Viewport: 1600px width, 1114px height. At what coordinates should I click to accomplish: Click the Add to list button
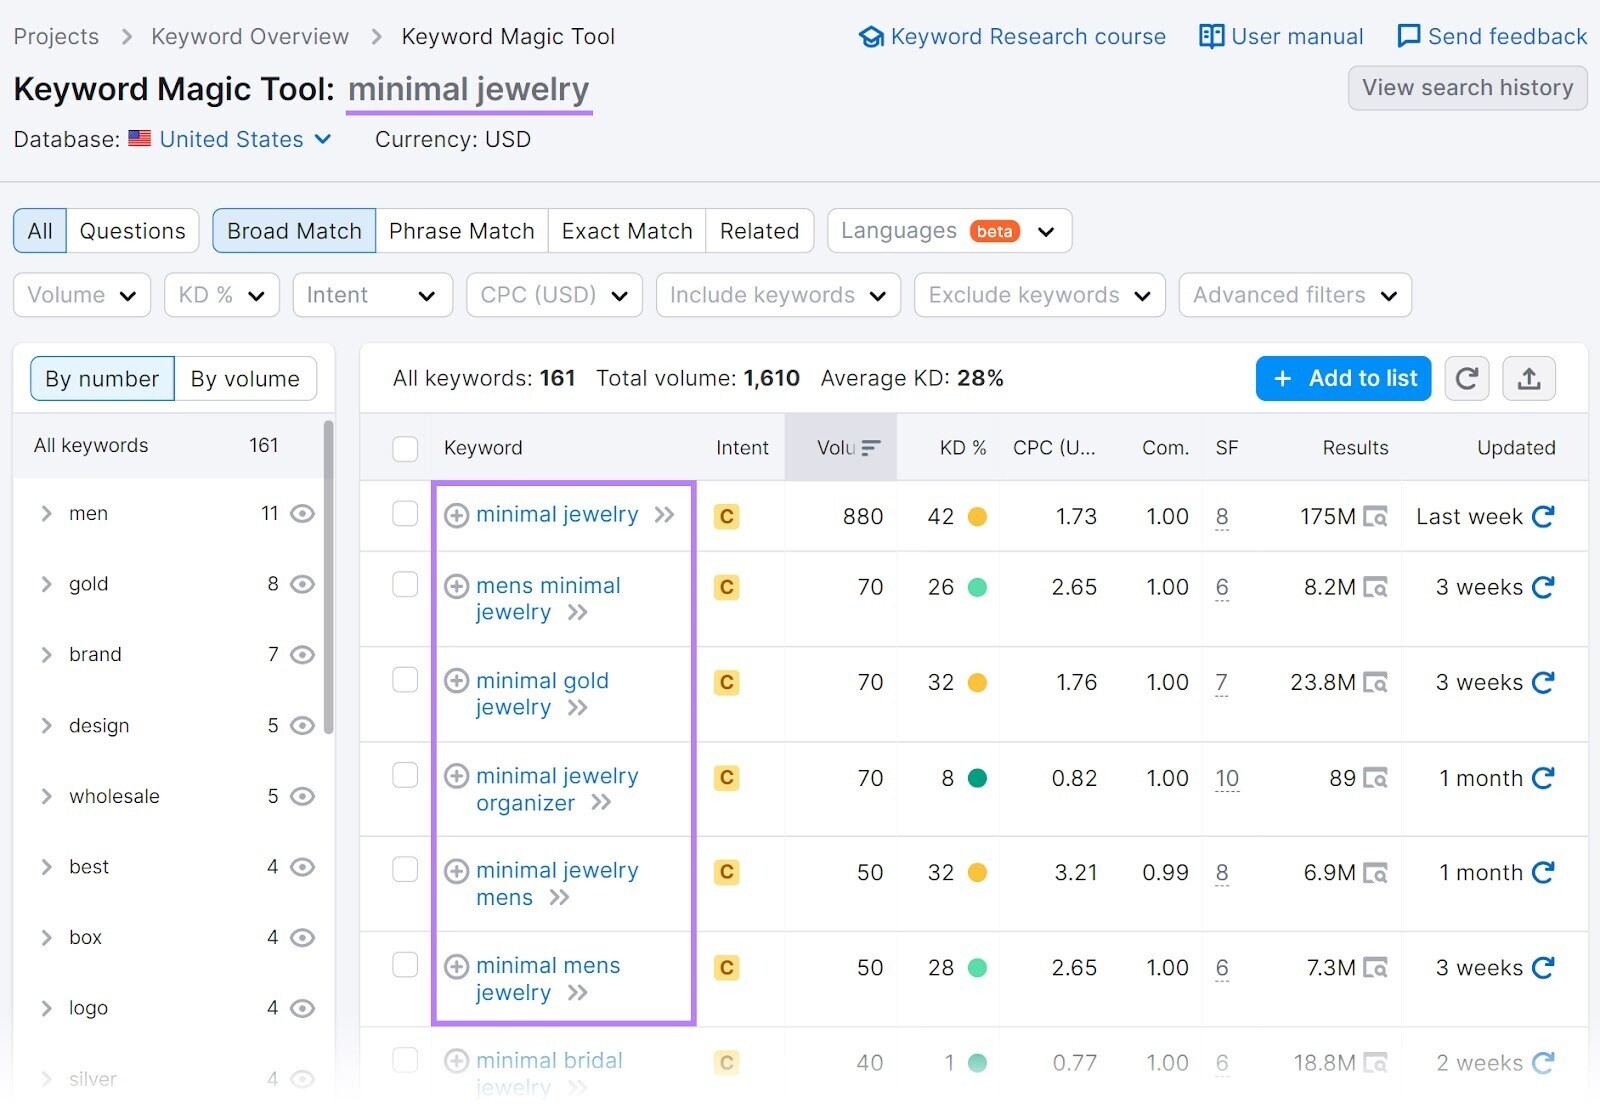(1343, 378)
